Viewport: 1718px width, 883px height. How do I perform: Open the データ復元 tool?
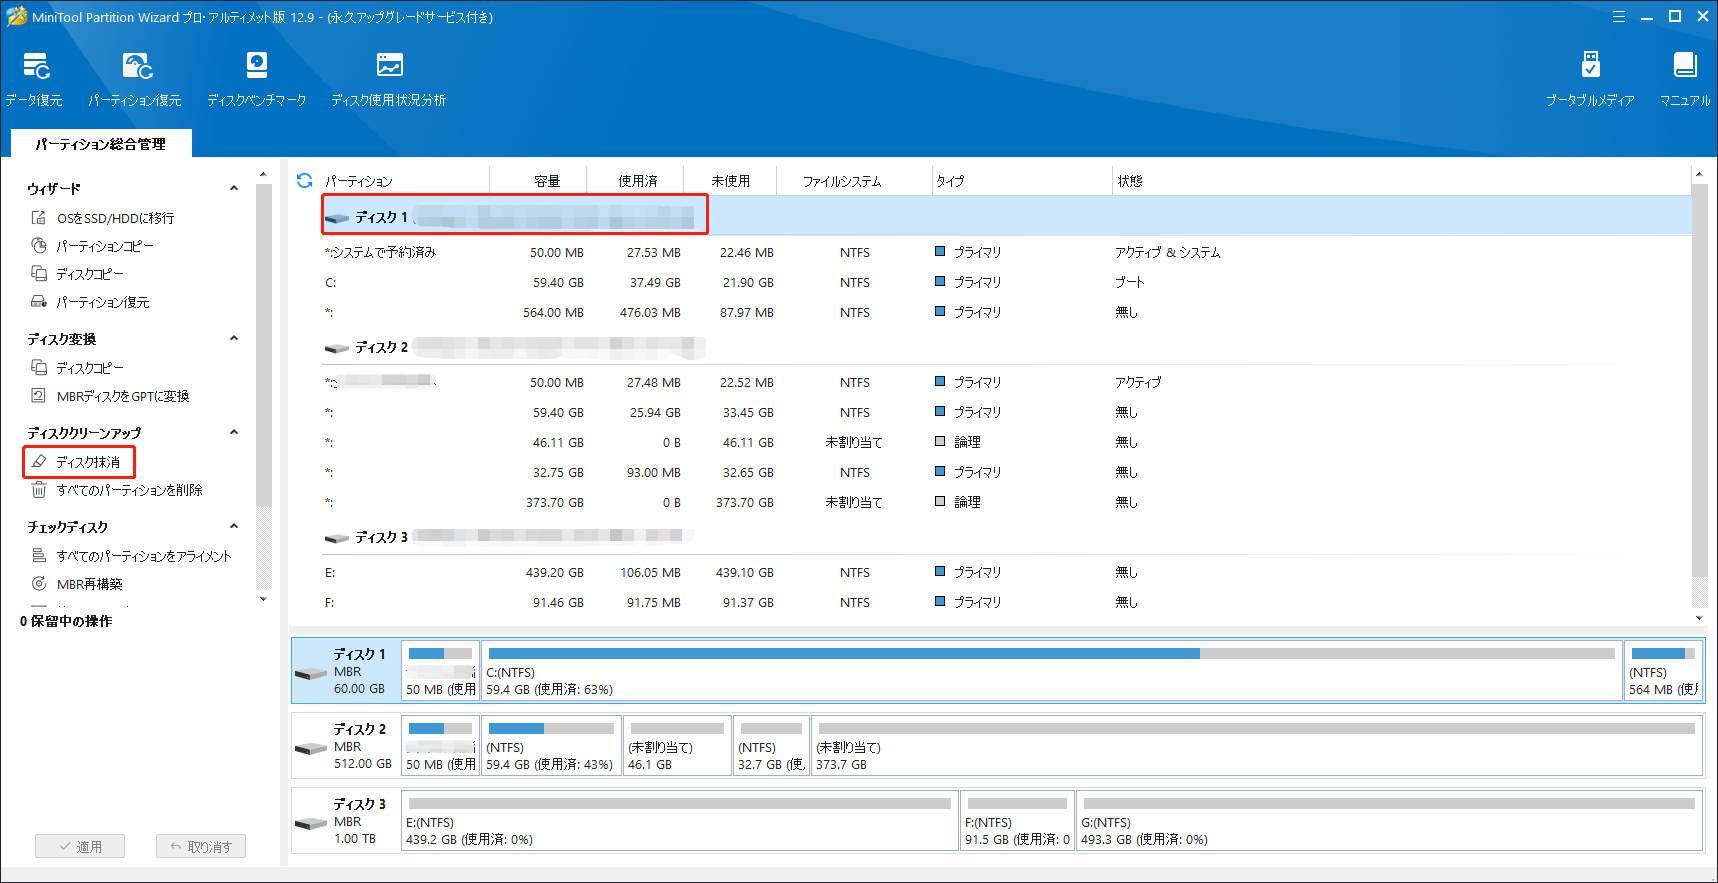coord(35,79)
